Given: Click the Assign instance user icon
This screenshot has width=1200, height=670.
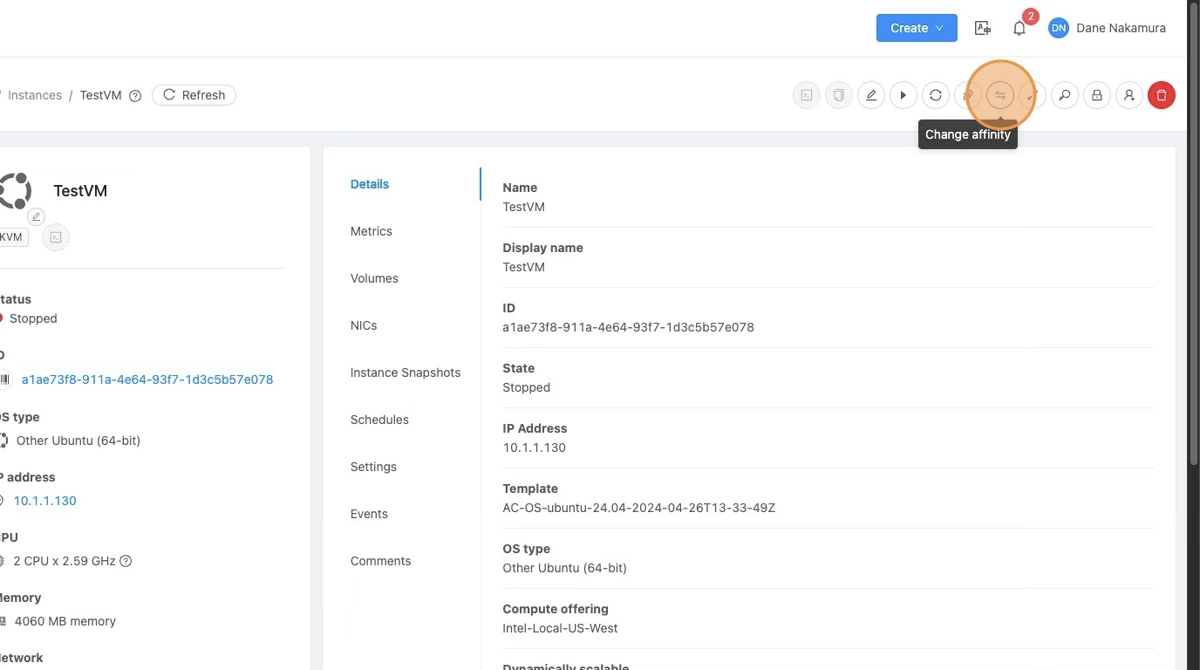Looking at the screenshot, I should [1129, 95].
